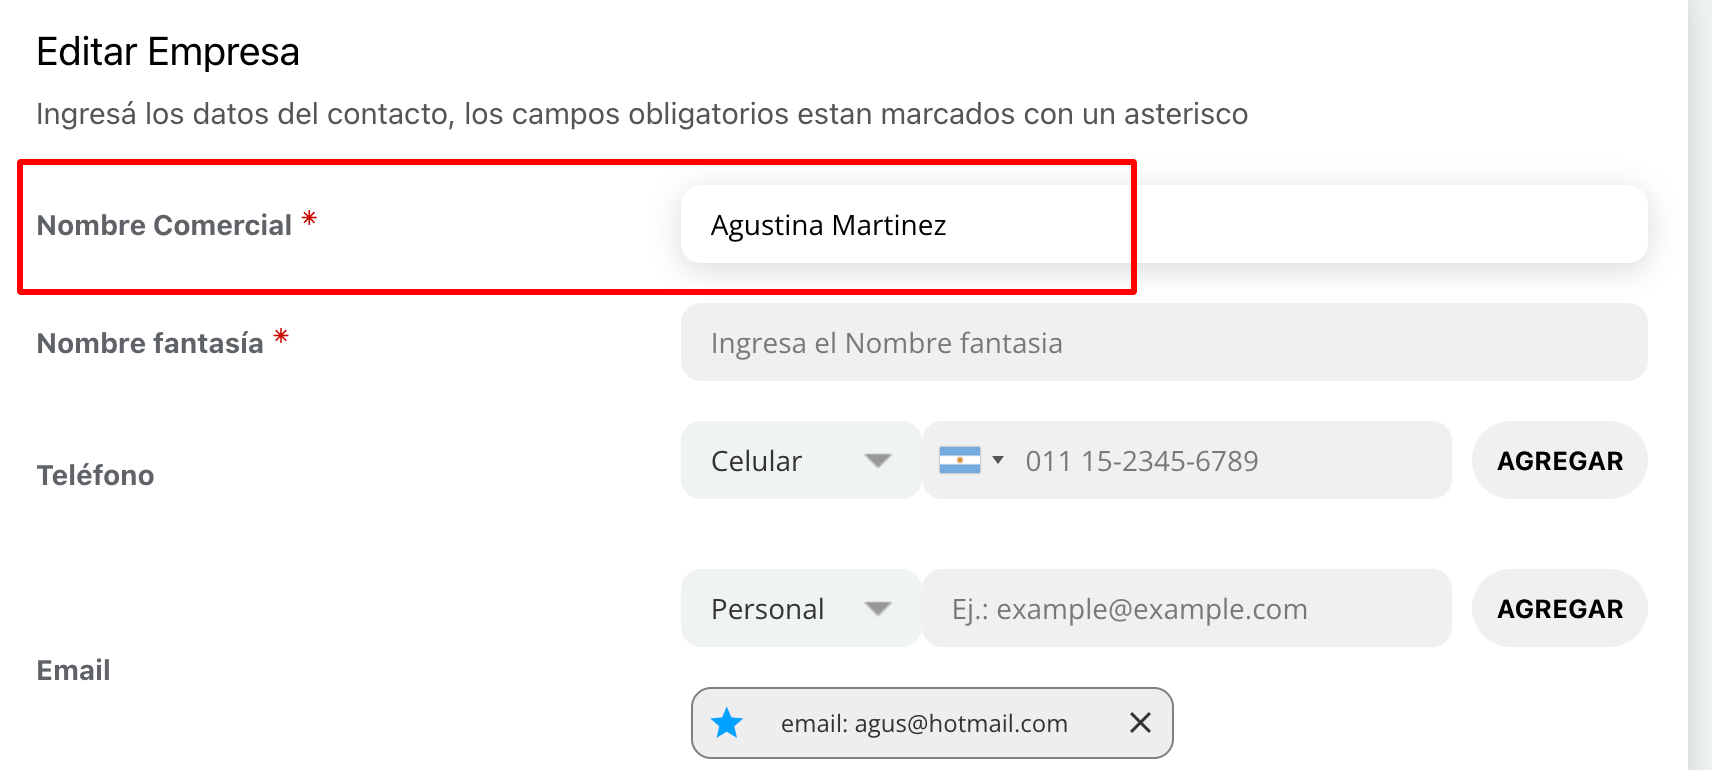Image resolution: width=1712 pixels, height=770 pixels.
Task: Click the Teléfono field label
Action: [x=96, y=475]
